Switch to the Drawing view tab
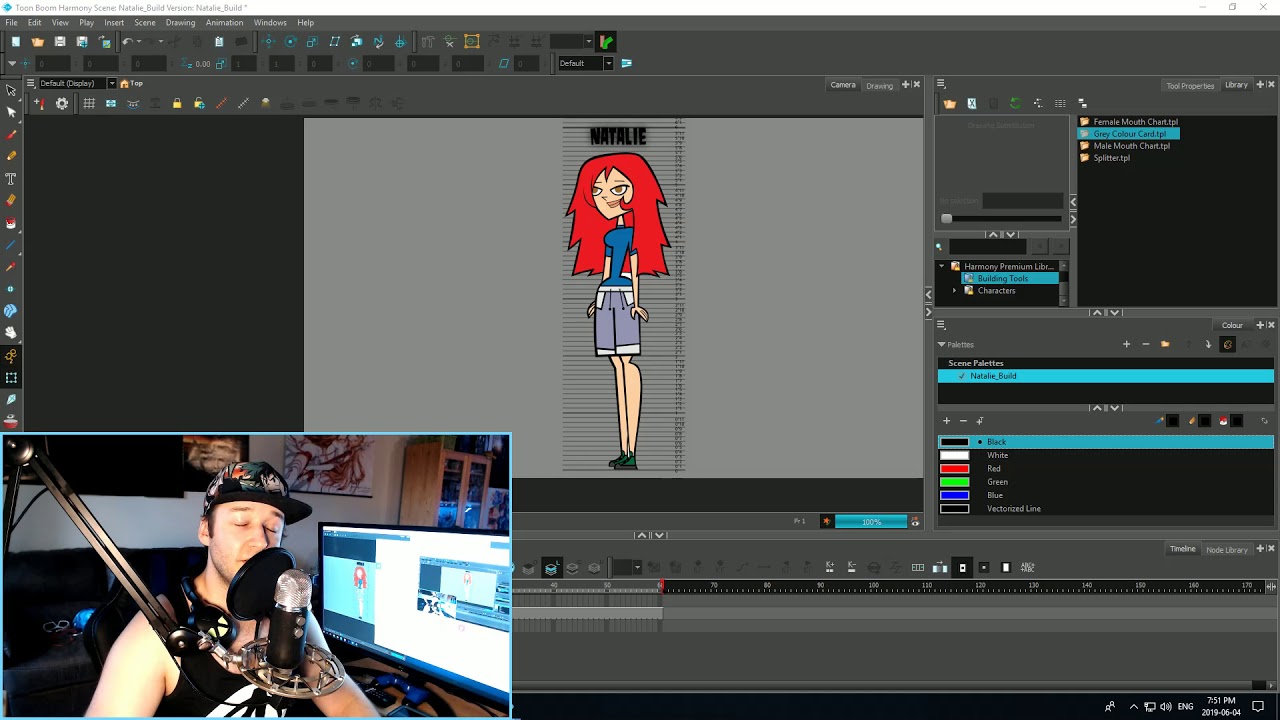 coord(880,85)
